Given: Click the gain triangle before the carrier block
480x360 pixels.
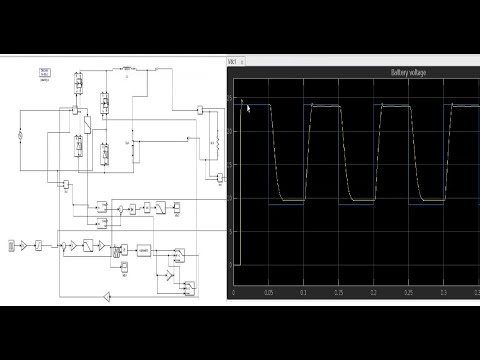Looking at the screenshot, I should (102, 246).
